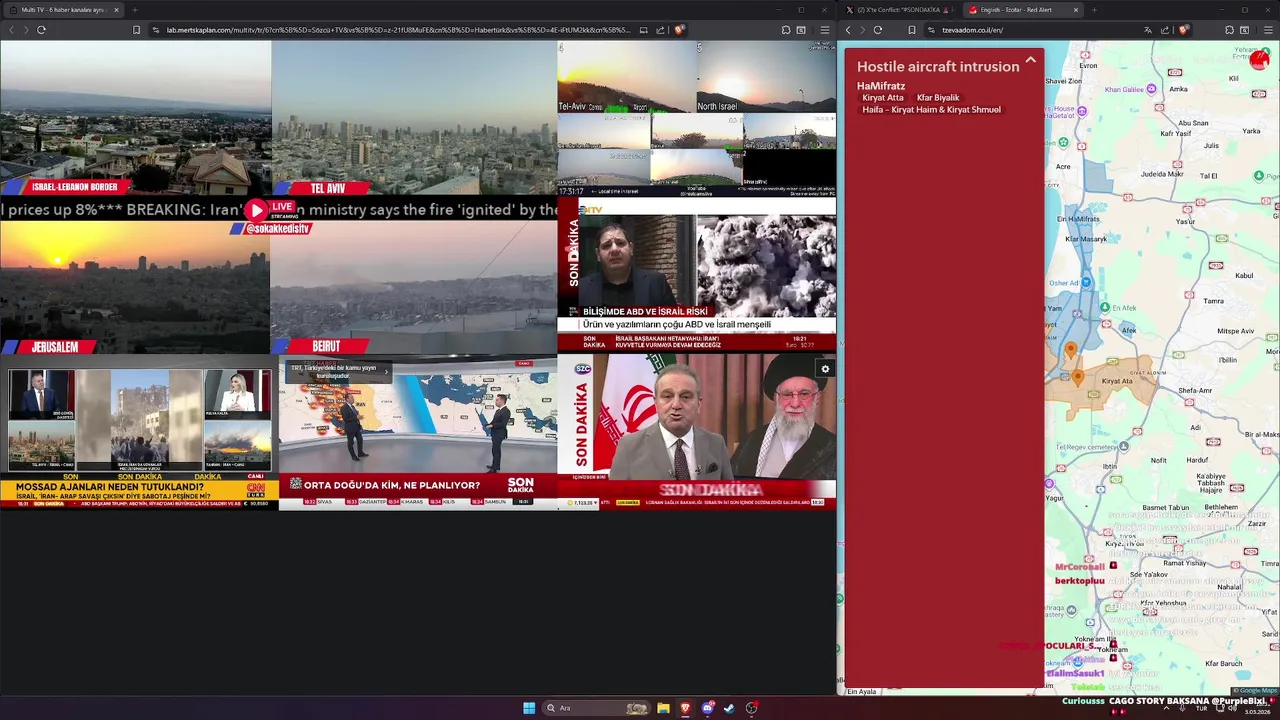Close the Multi TV tab
Screen dimensions: 1280x720
coord(116,10)
